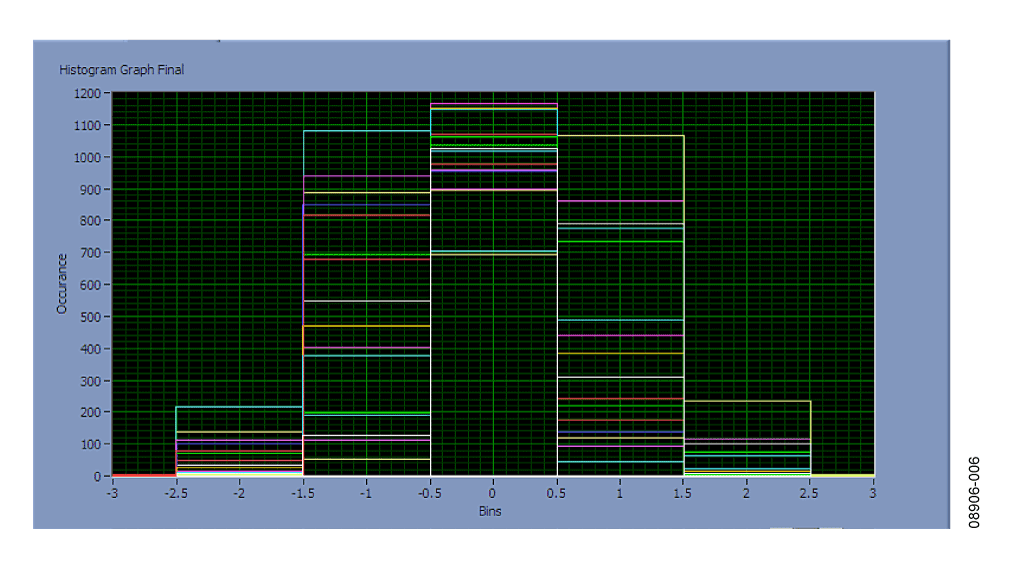The image size is (1024, 567).
Task: Click the -3 minimum value on X-axis
Action: pyautogui.click(x=112, y=493)
